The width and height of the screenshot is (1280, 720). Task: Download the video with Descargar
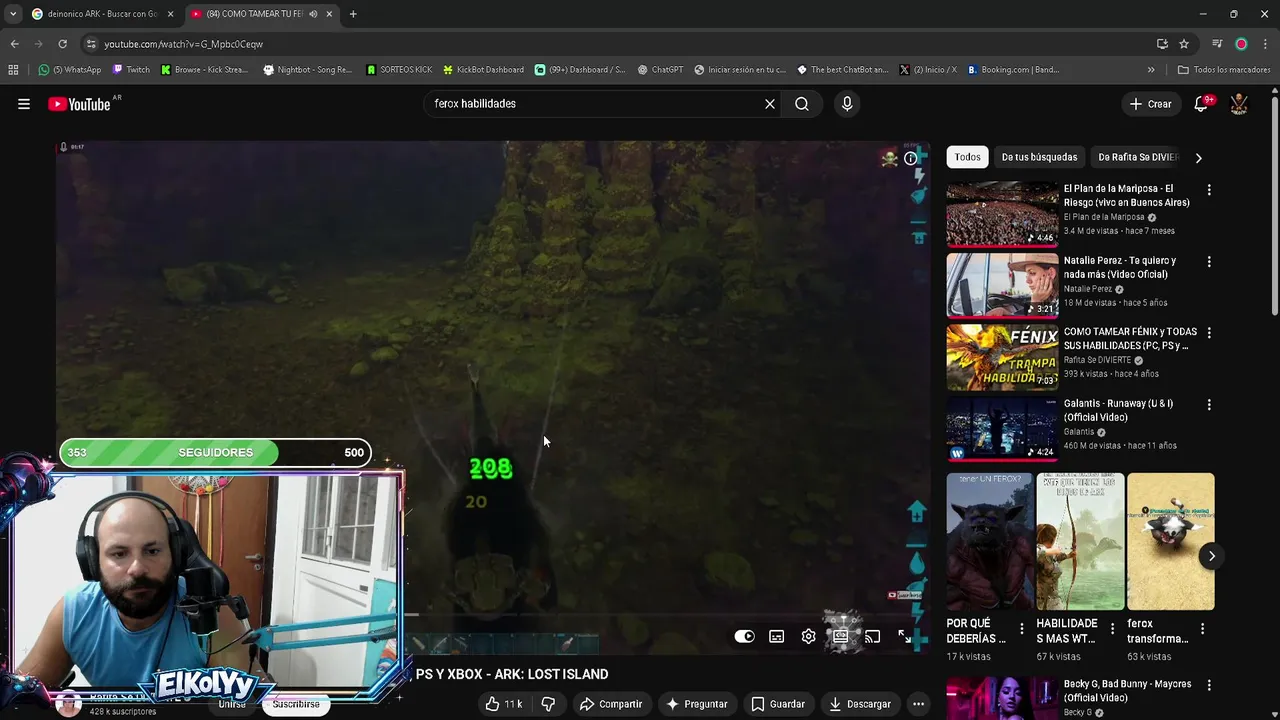[x=860, y=704]
